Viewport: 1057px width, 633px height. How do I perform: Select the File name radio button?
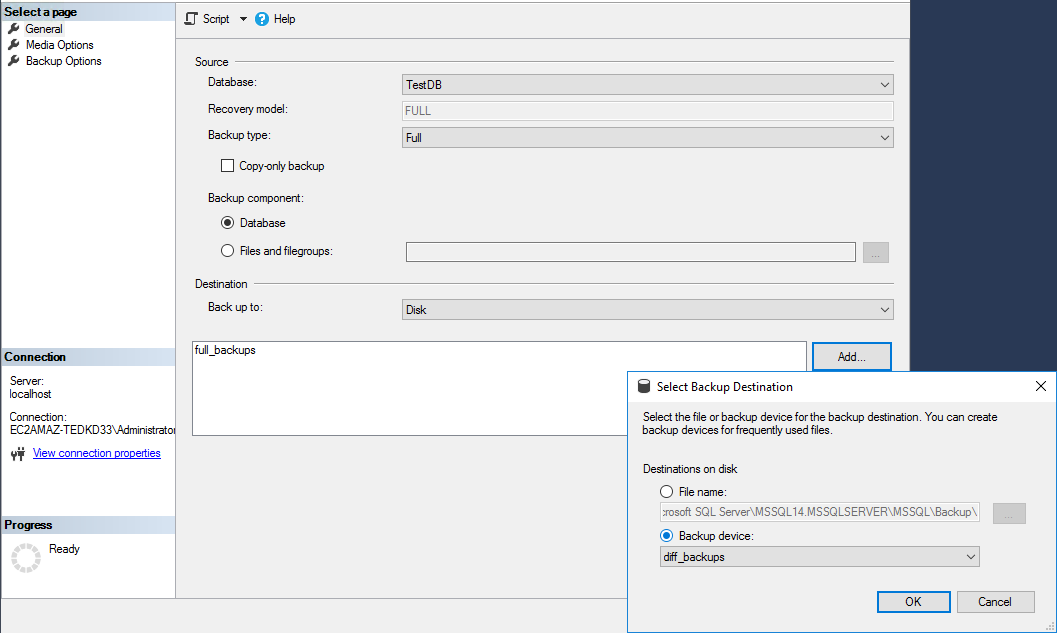[x=666, y=491]
